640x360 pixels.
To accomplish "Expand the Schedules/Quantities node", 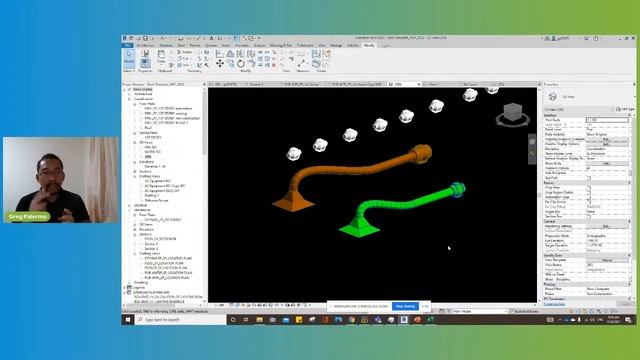I will click(125, 292).
